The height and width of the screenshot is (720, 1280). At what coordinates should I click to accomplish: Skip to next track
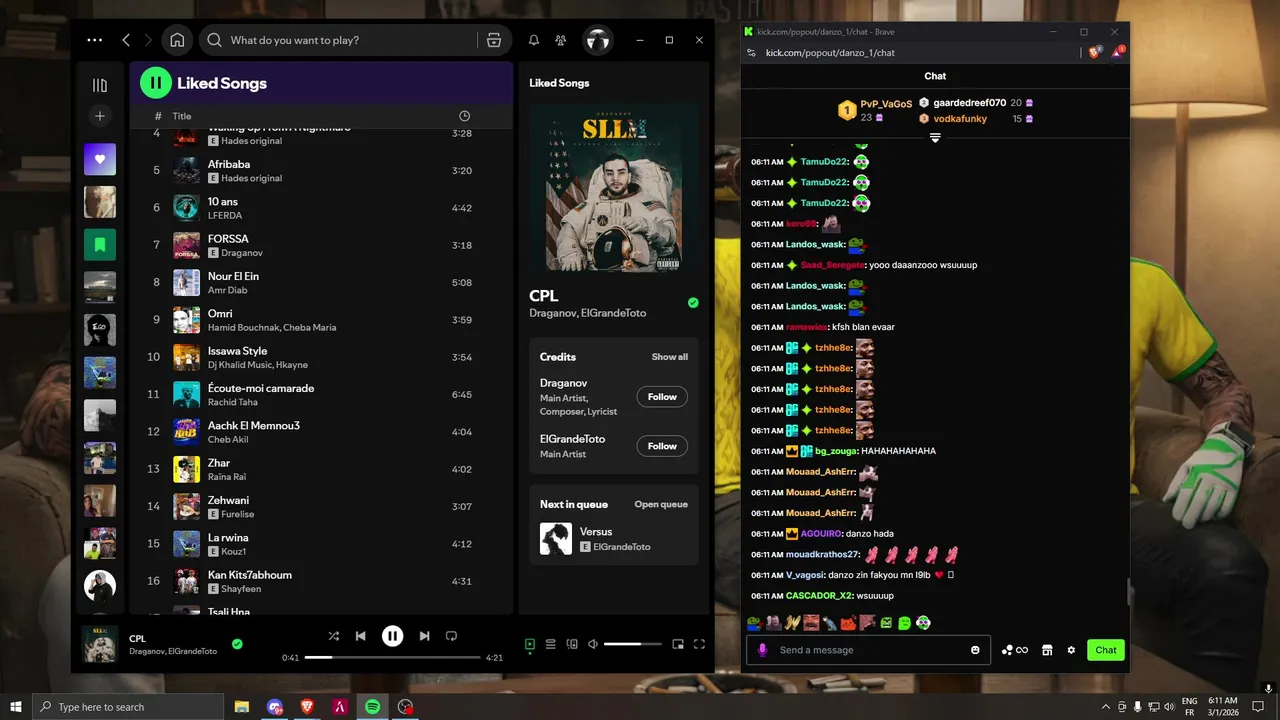[x=424, y=636]
